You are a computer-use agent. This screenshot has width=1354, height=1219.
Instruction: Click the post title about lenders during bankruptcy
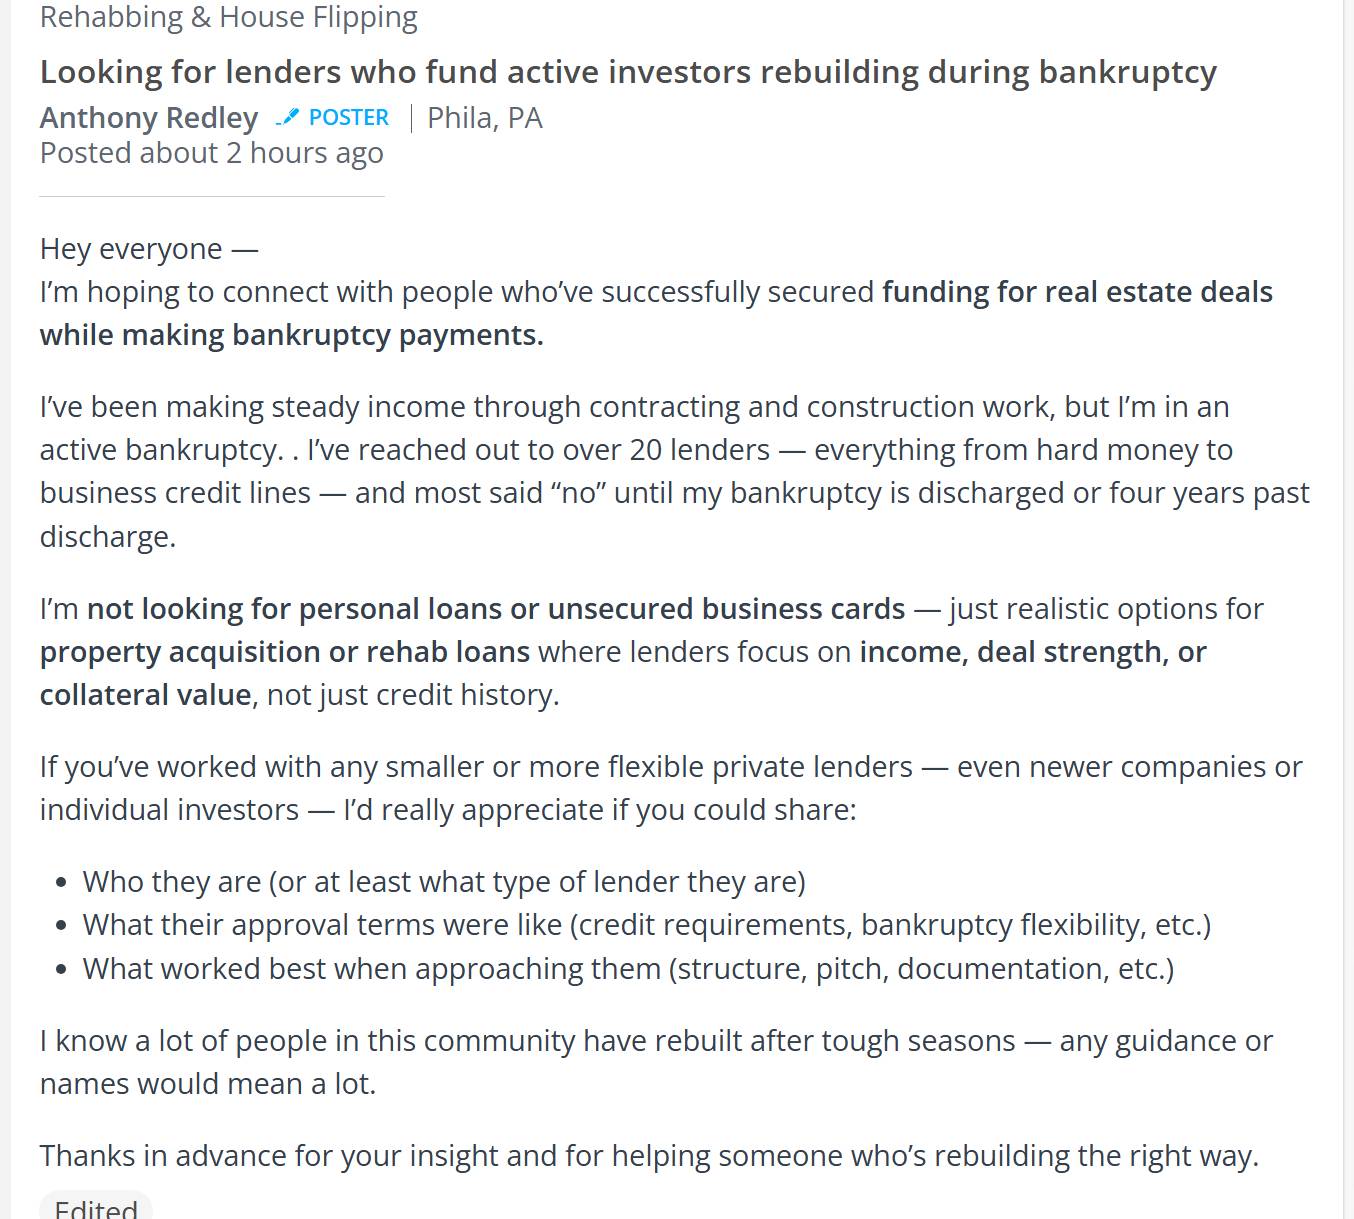(x=627, y=72)
